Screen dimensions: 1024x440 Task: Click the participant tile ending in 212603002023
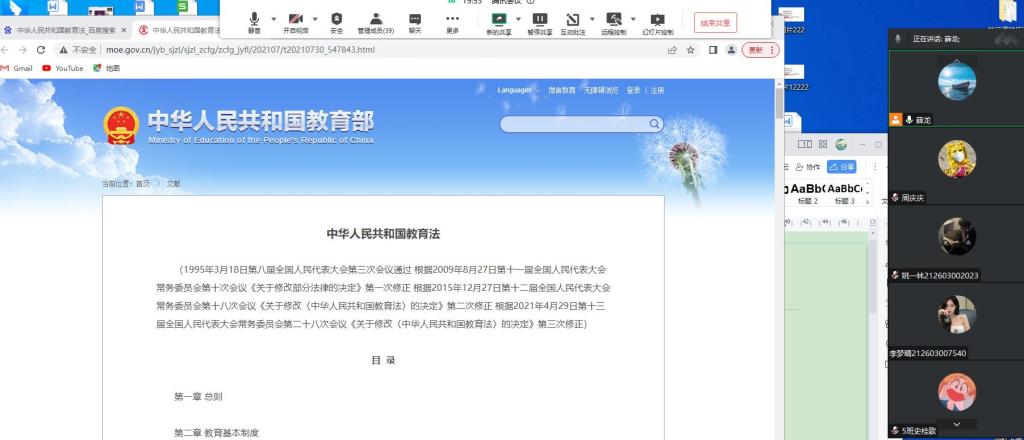click(956, 244)
